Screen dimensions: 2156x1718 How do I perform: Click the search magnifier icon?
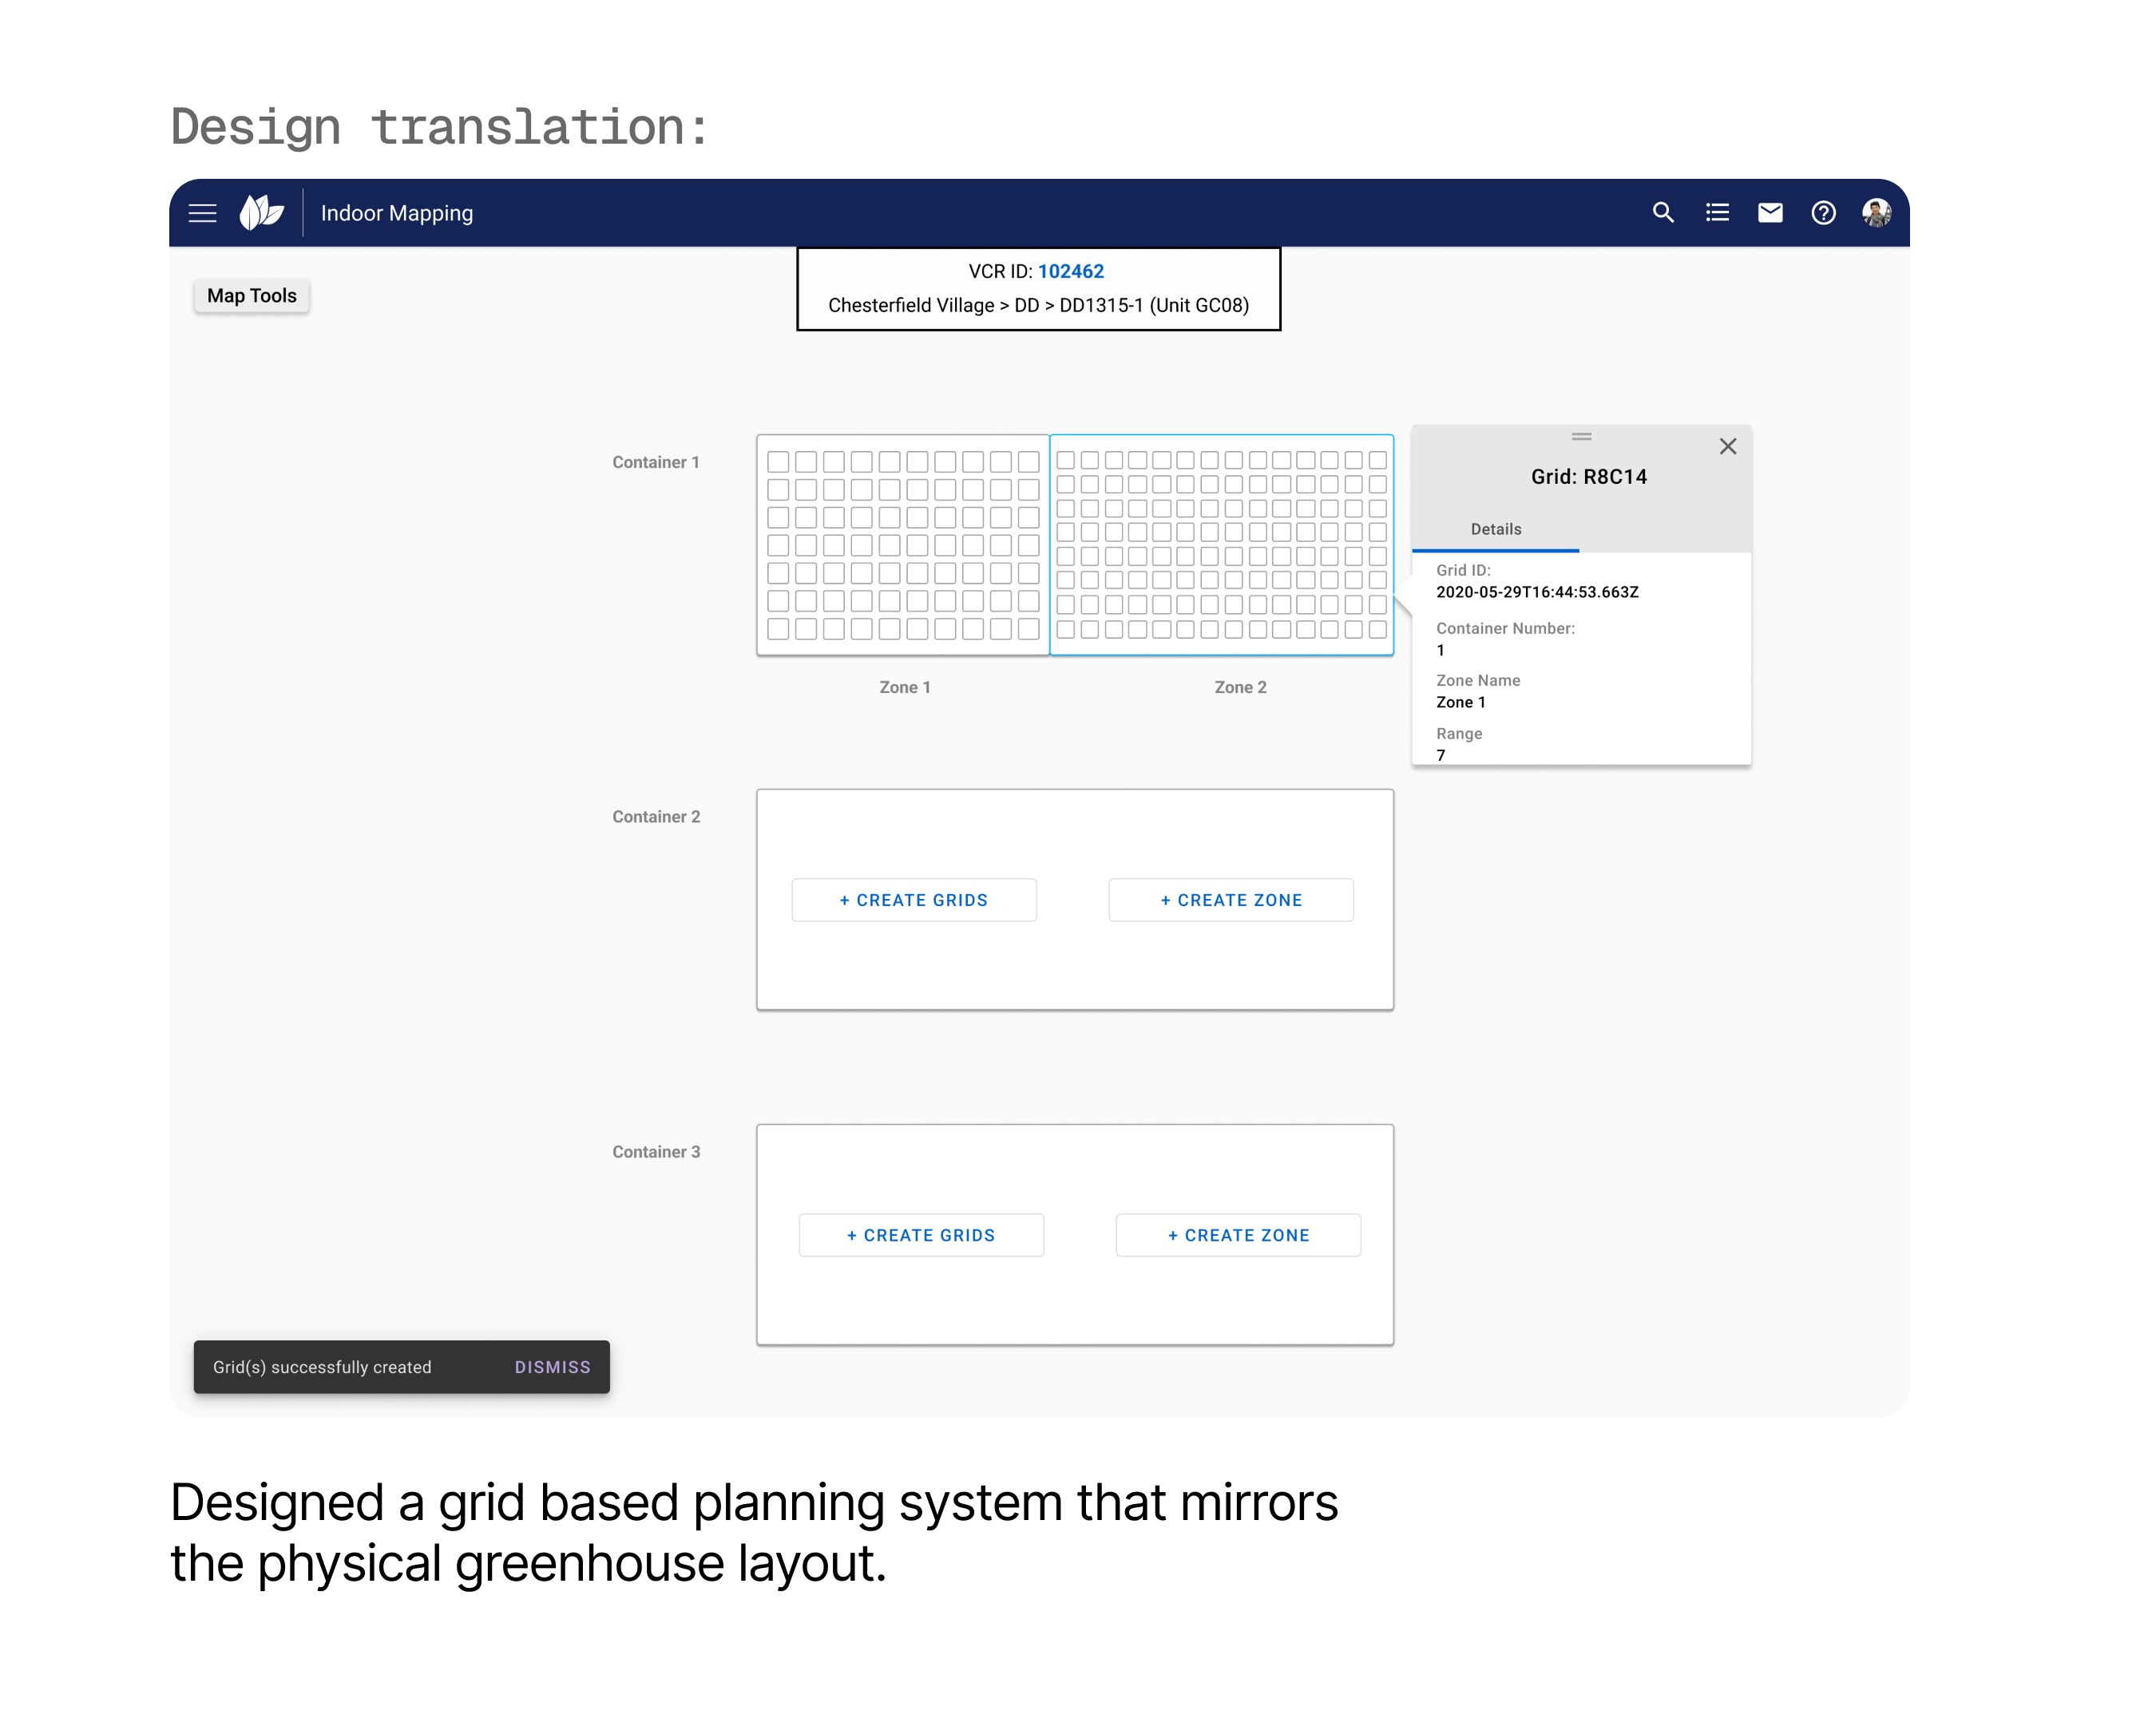coord(1662,213)
